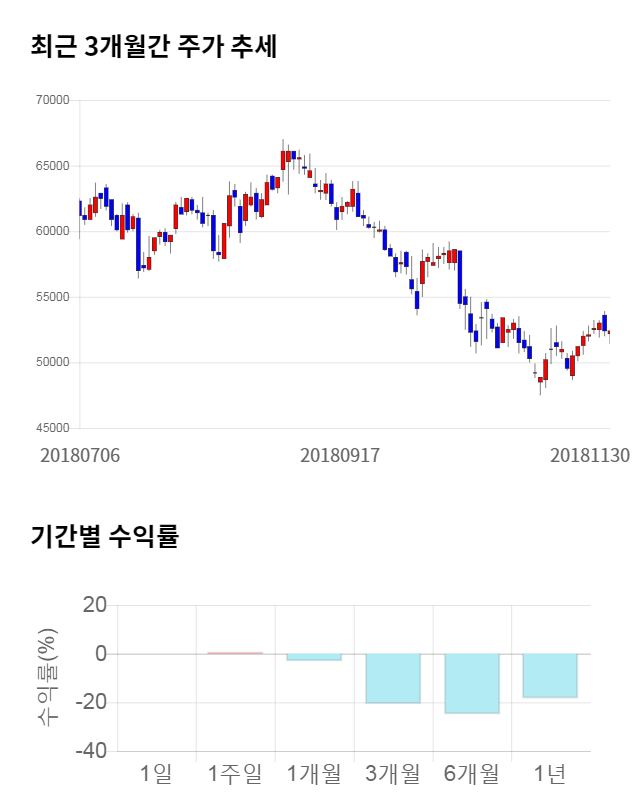The width and height of the screenshot is (640, 810).
Task: Select the 1년 return bar
Action: coord(550,675)
